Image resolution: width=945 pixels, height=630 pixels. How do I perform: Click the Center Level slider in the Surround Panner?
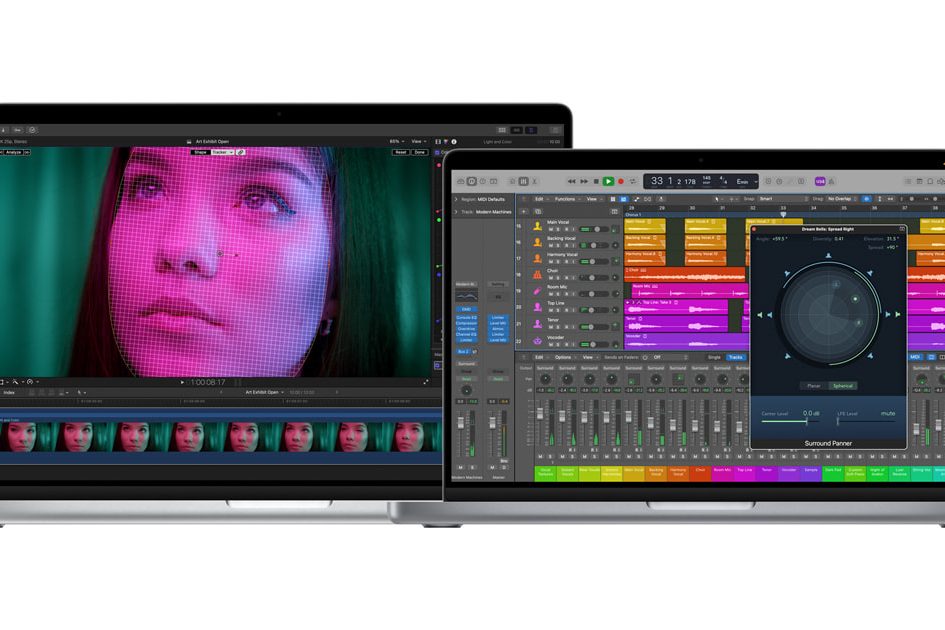pyautogui.click(x=805, y=421)
